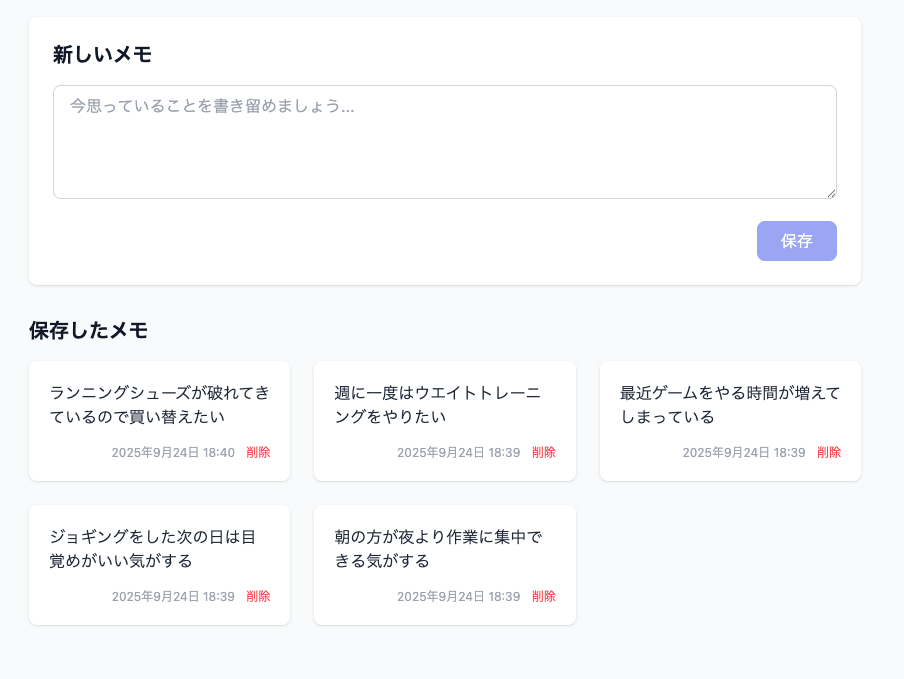
Task: Select the 最近ゲーム memo card text
Action: click(730, 405)
